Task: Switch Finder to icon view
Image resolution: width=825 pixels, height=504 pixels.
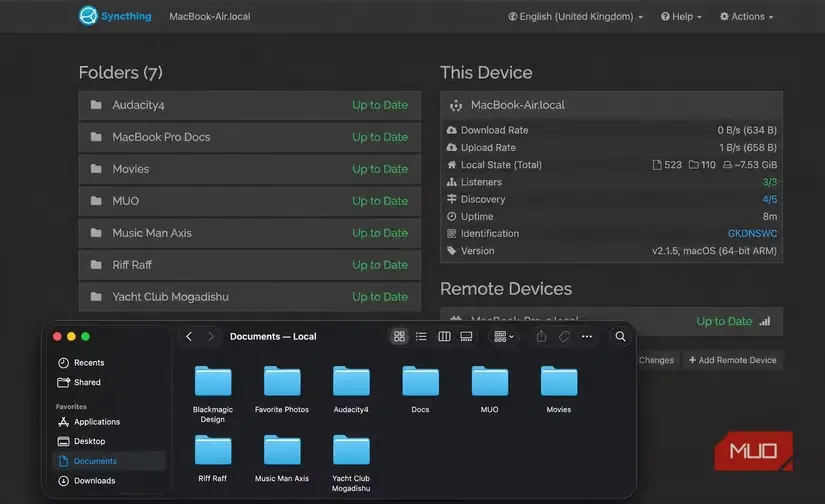Action: pyautogui.click(x=399, y=336)
